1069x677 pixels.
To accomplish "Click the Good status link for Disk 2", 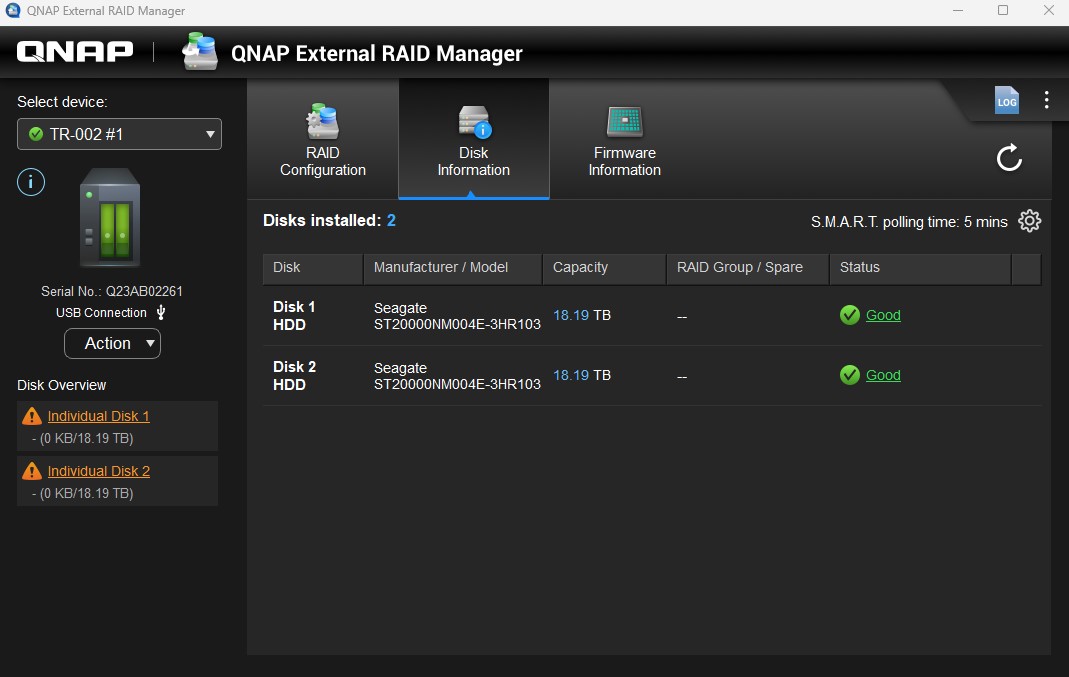I will pyautogui.click(x=883, y=375).
